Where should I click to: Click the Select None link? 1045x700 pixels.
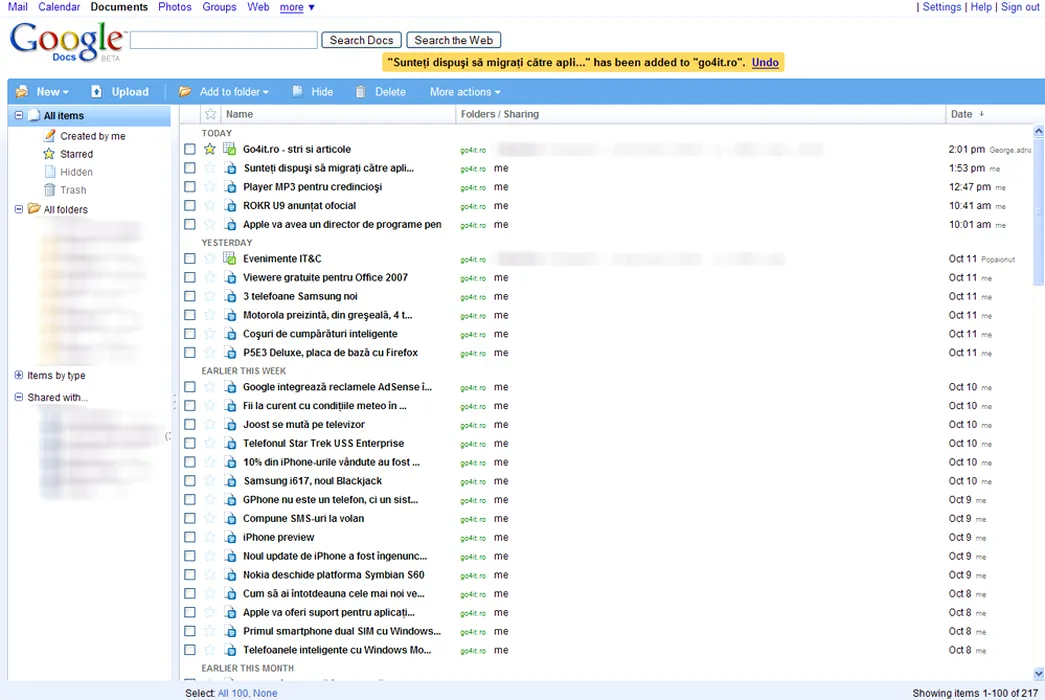(265, 693)
